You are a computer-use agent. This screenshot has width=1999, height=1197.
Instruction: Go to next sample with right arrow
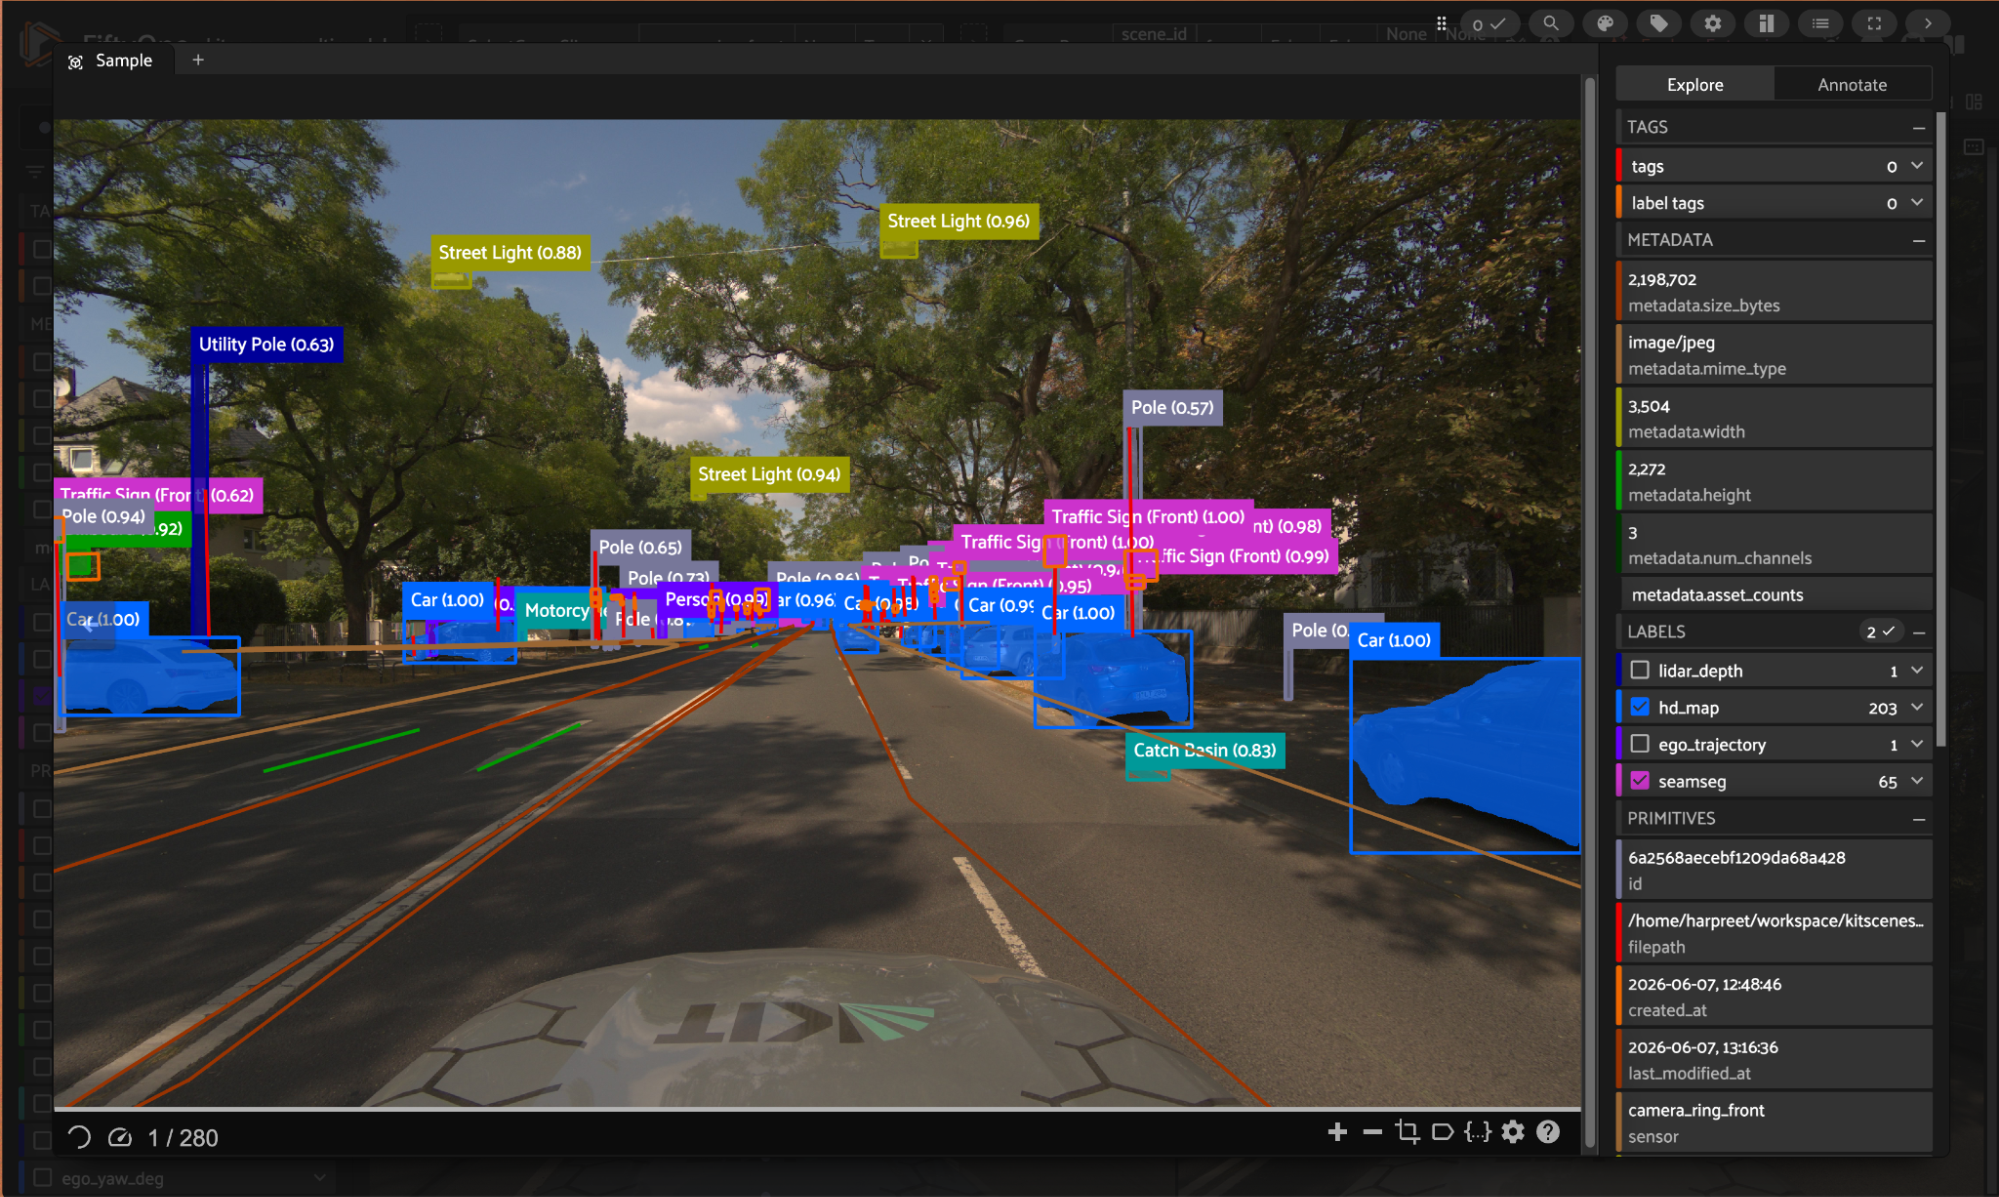pos(1928,23)
